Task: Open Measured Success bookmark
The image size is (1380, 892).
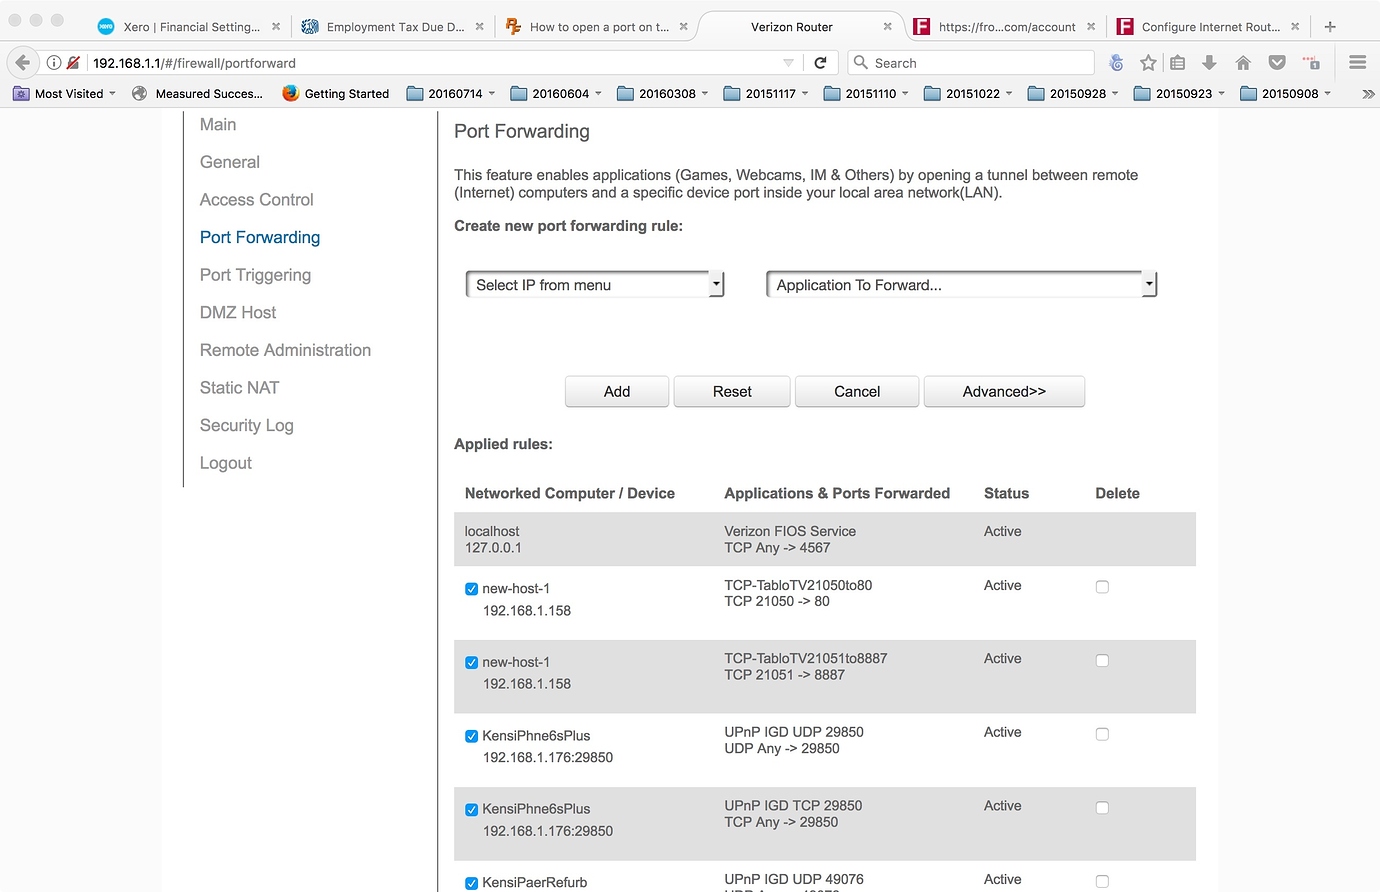Action: (x=198, y=94)
